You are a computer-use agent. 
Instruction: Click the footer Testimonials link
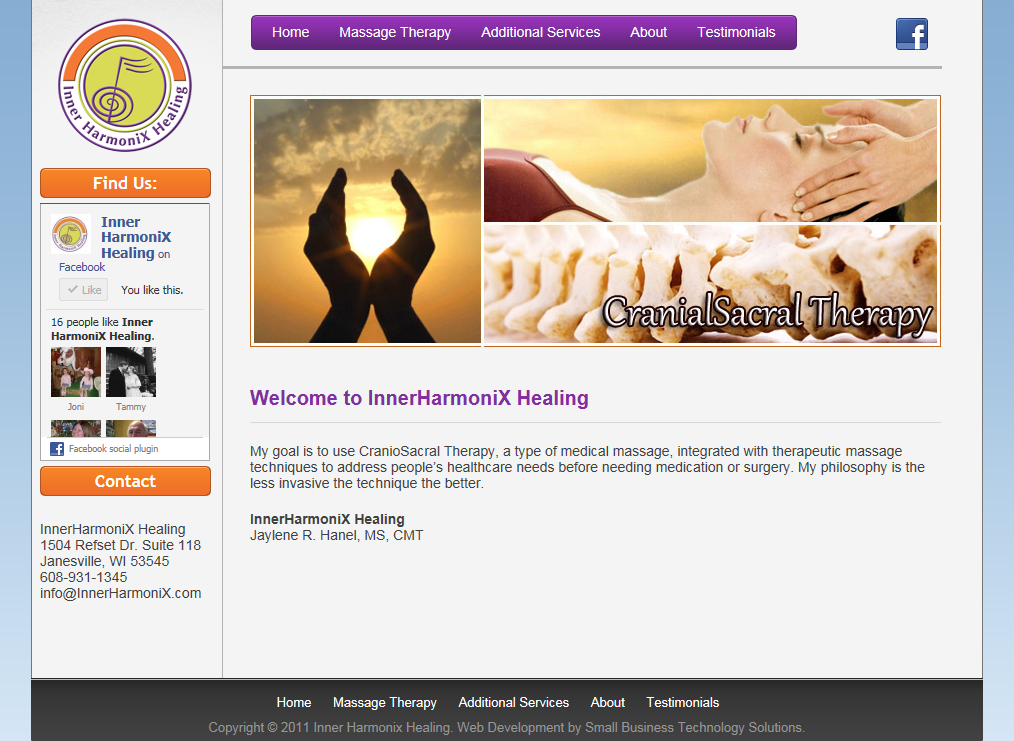[682, 702]
